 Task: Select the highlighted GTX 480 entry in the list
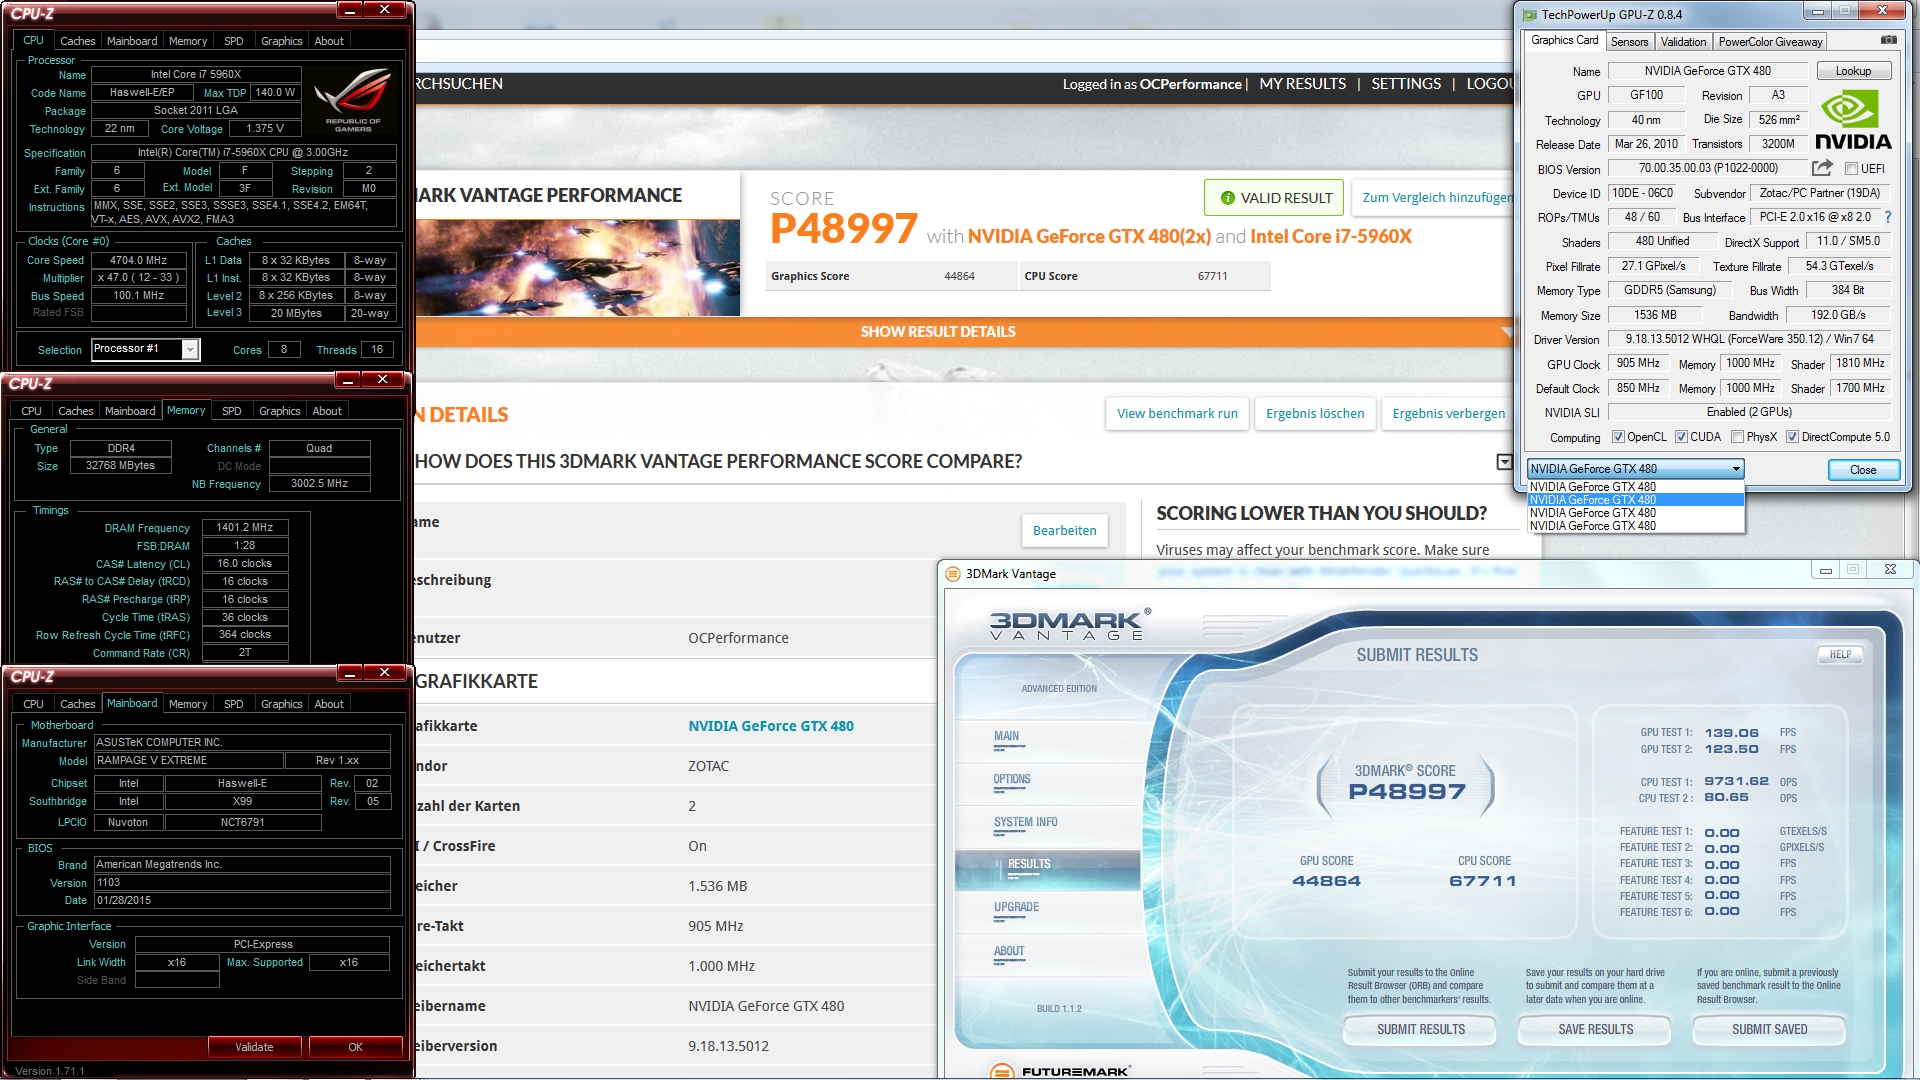point(1636,500)
